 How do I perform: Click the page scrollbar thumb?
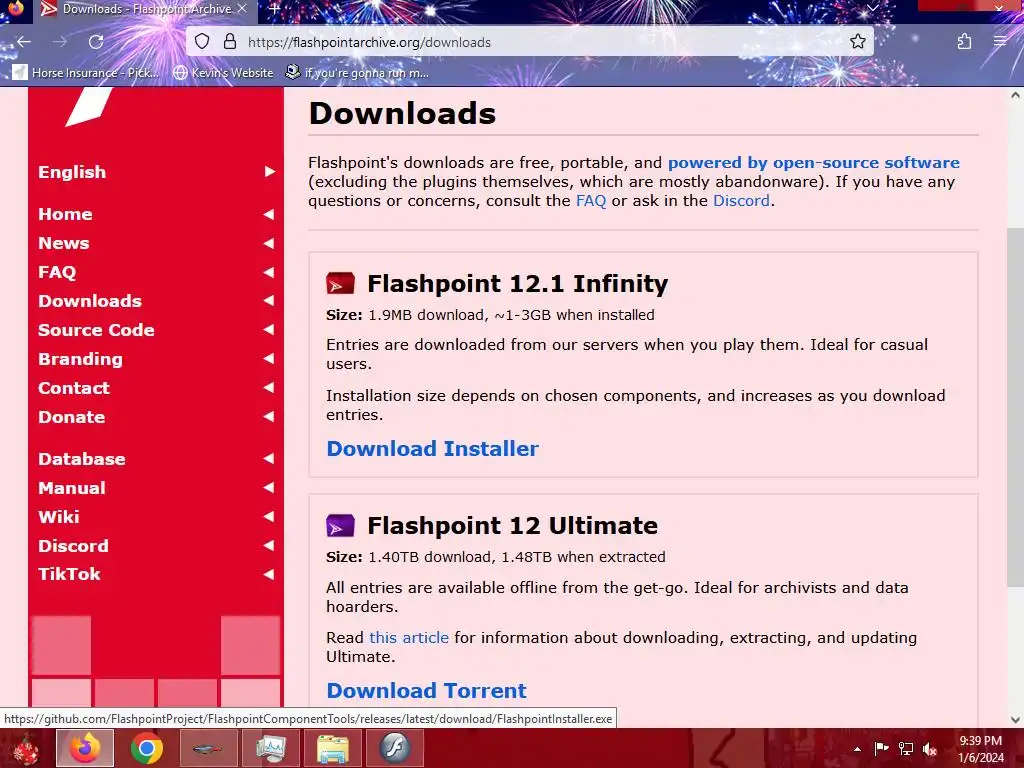click(x=1015, y=407)
